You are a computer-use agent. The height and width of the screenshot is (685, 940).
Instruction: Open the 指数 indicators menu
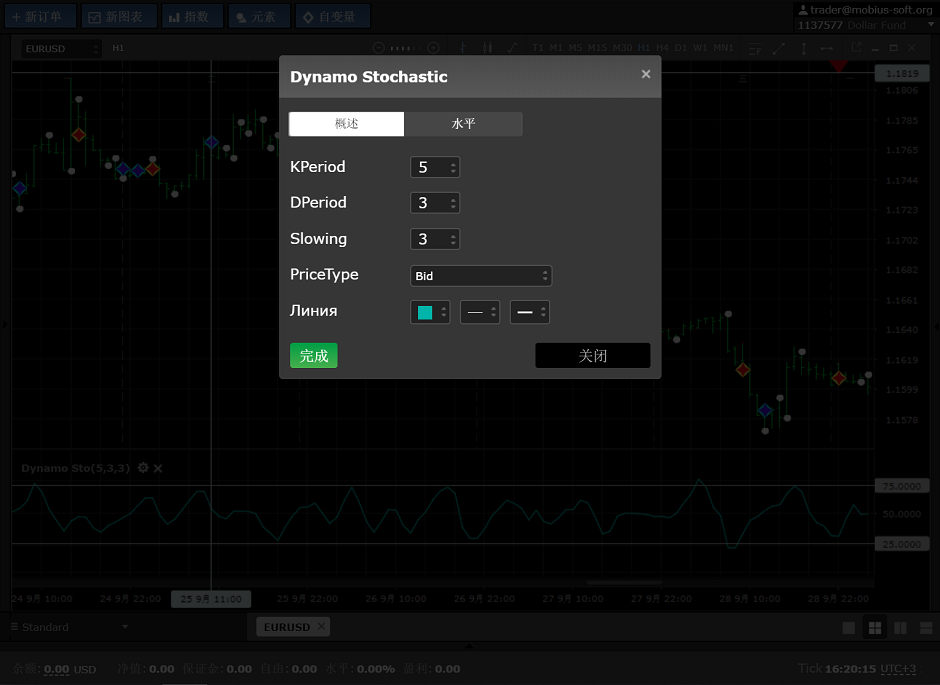[192, 16]
